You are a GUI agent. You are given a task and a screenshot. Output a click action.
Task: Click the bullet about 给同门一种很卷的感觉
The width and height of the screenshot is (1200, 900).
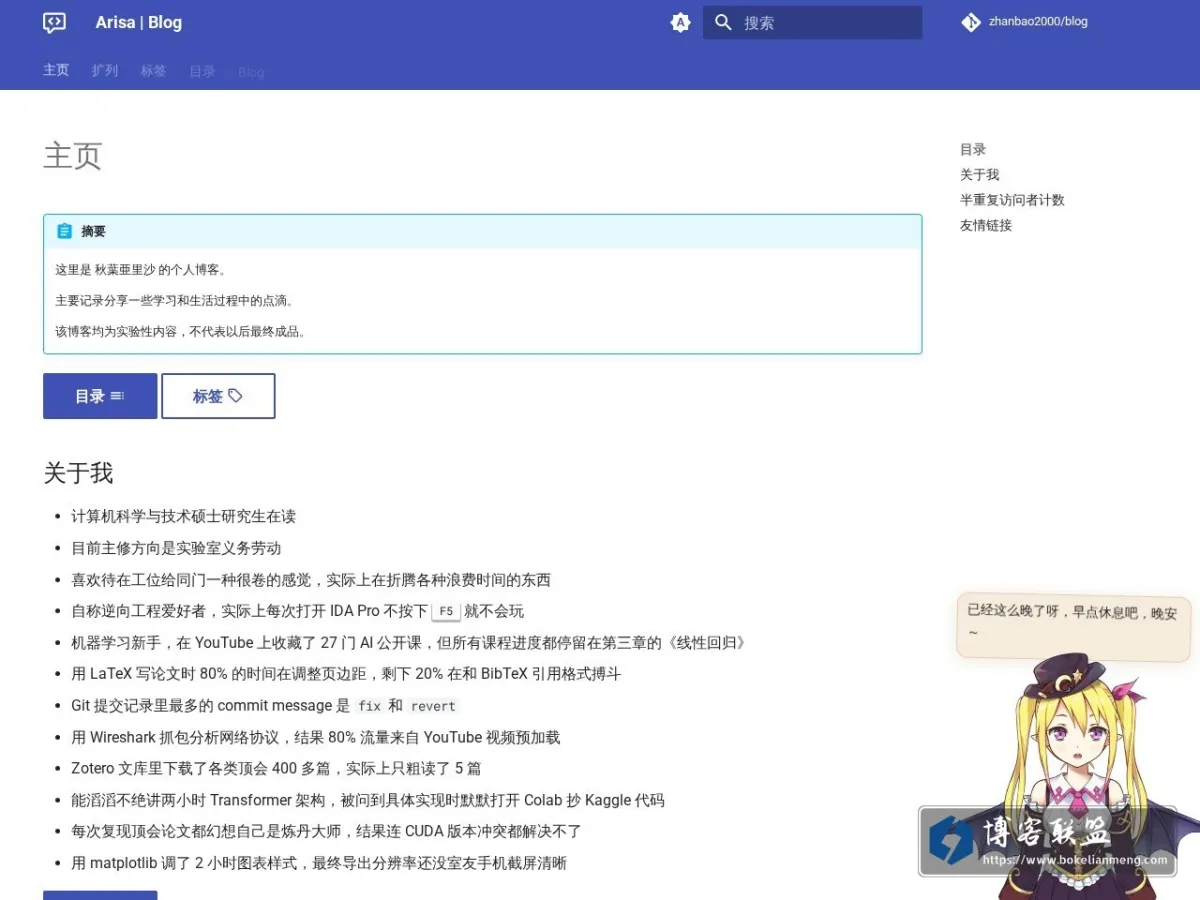311,580
